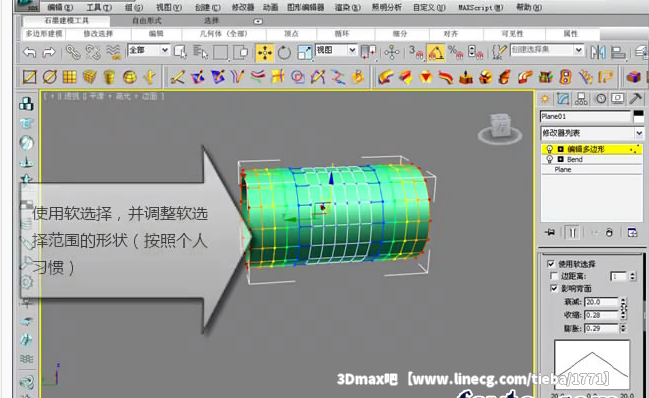Click the 衰减 value input field
Viewport: 649px width, 398px height.
601,302
